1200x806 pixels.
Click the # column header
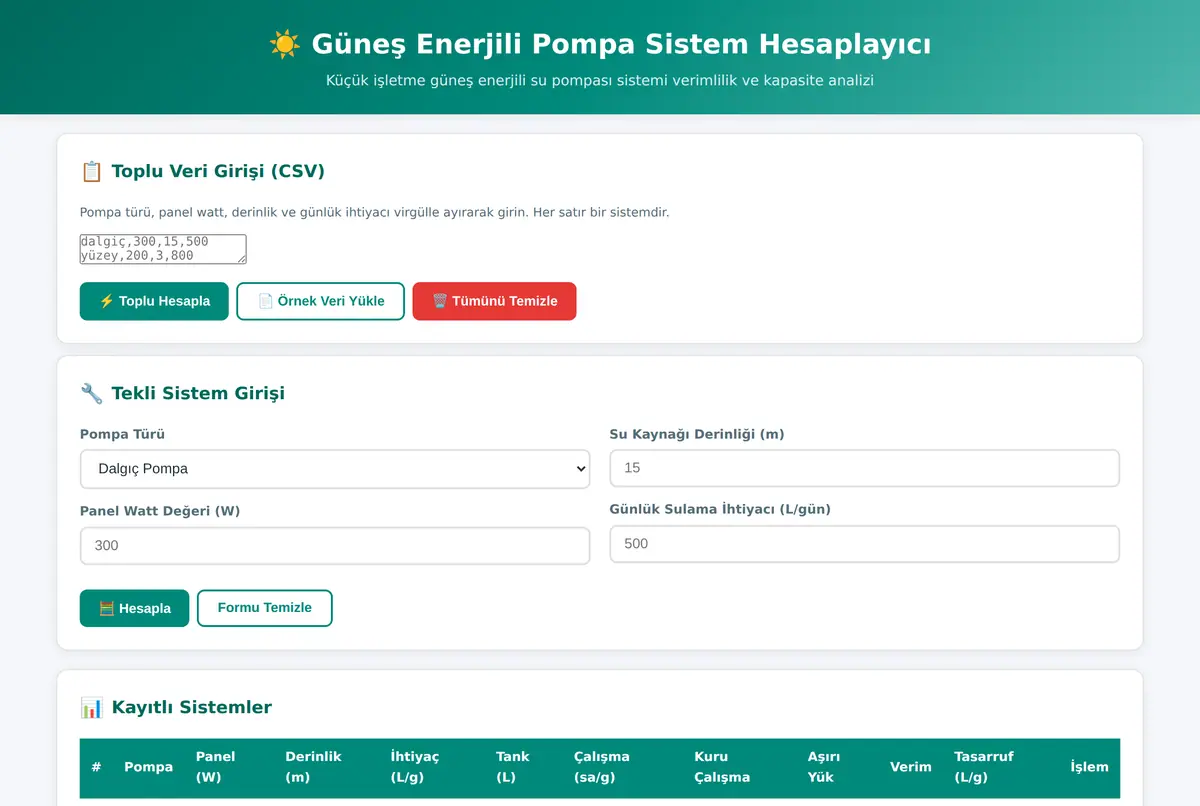(x=96, y=767)
